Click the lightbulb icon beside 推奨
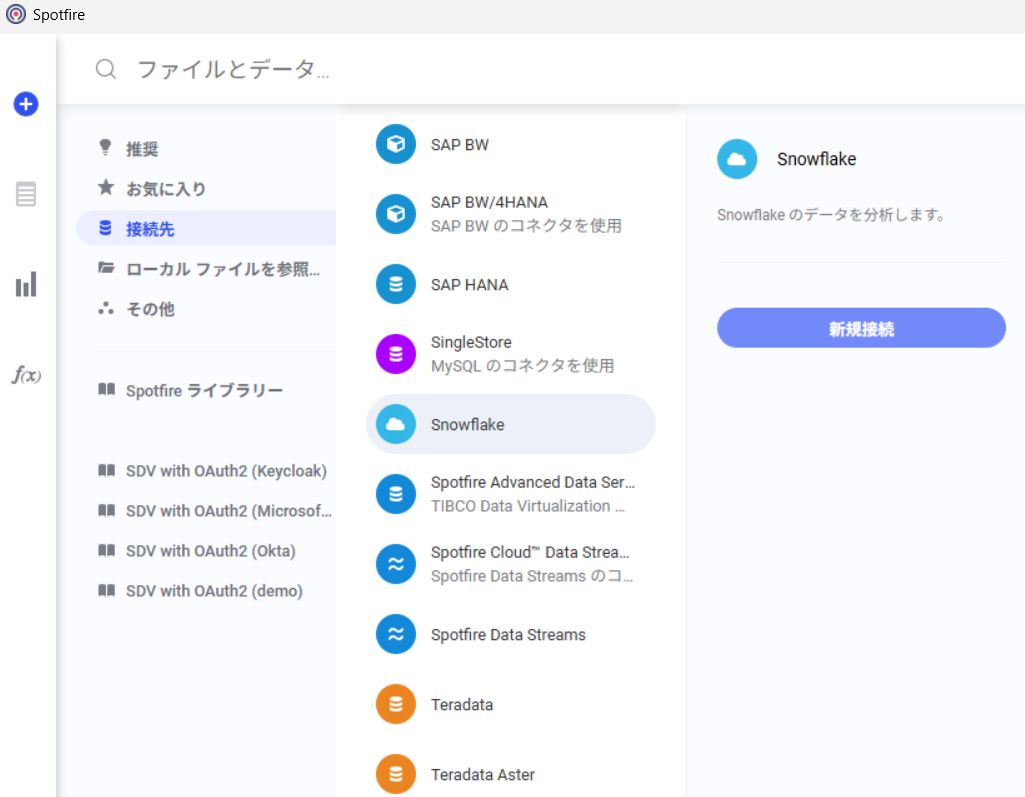Image resolution: width=1025 pixels, height=797 pixels. tap(105, 148)
